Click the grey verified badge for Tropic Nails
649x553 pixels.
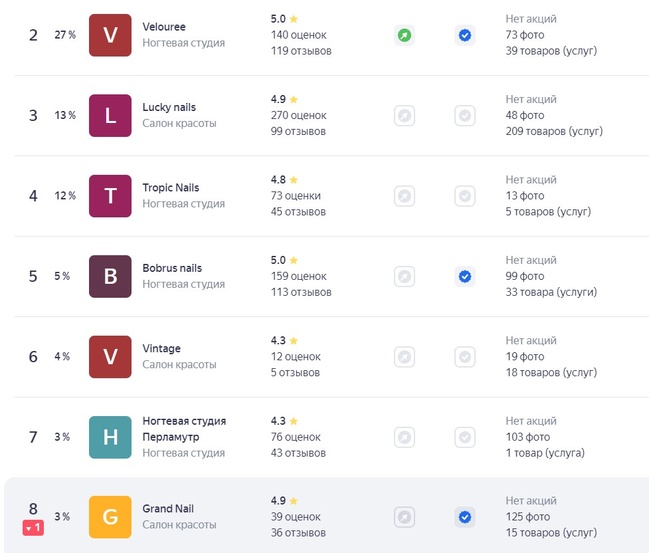coord(465,196)
